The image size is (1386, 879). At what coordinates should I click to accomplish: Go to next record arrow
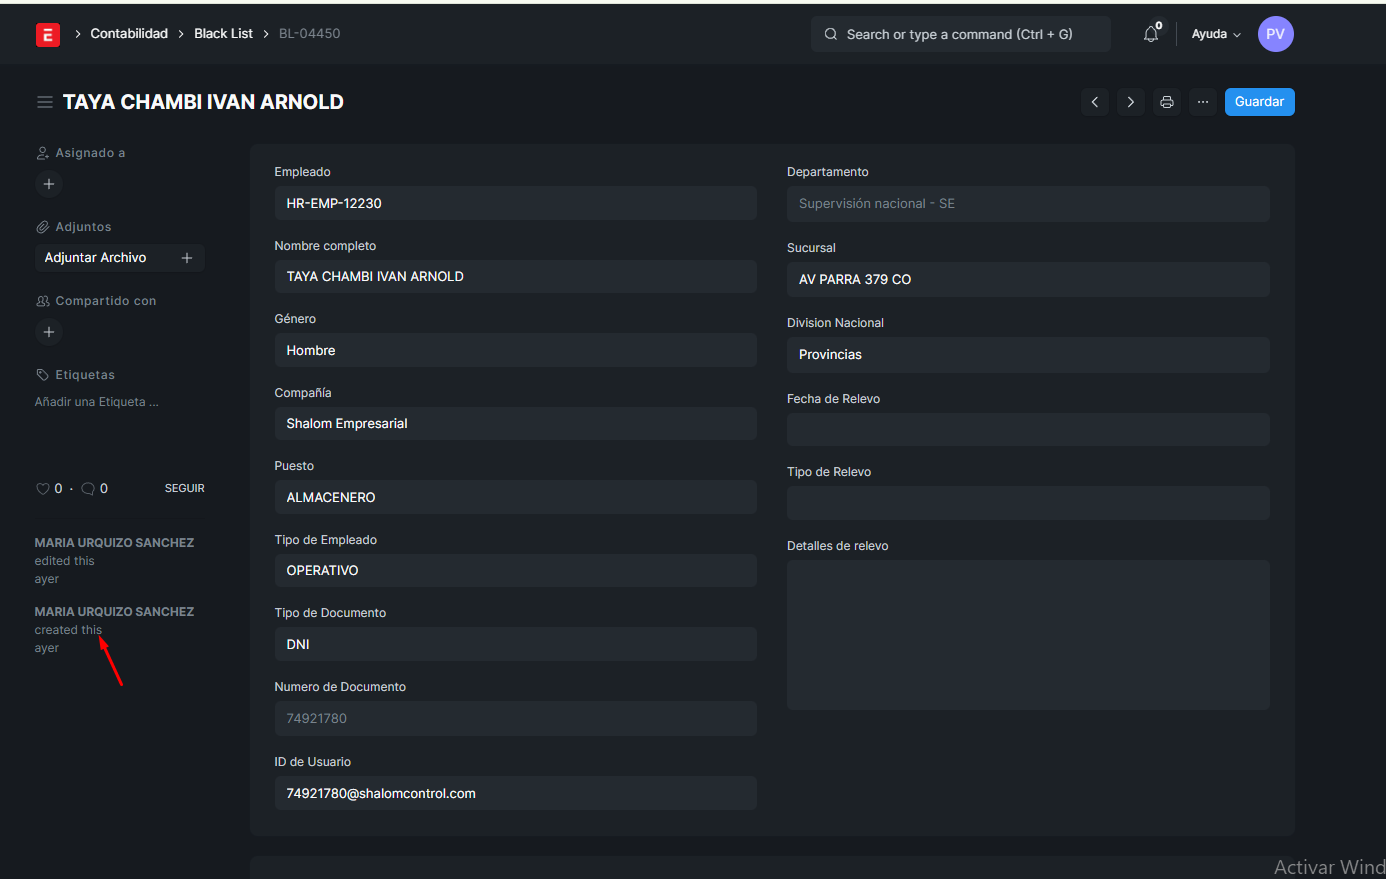(1131, 102)
